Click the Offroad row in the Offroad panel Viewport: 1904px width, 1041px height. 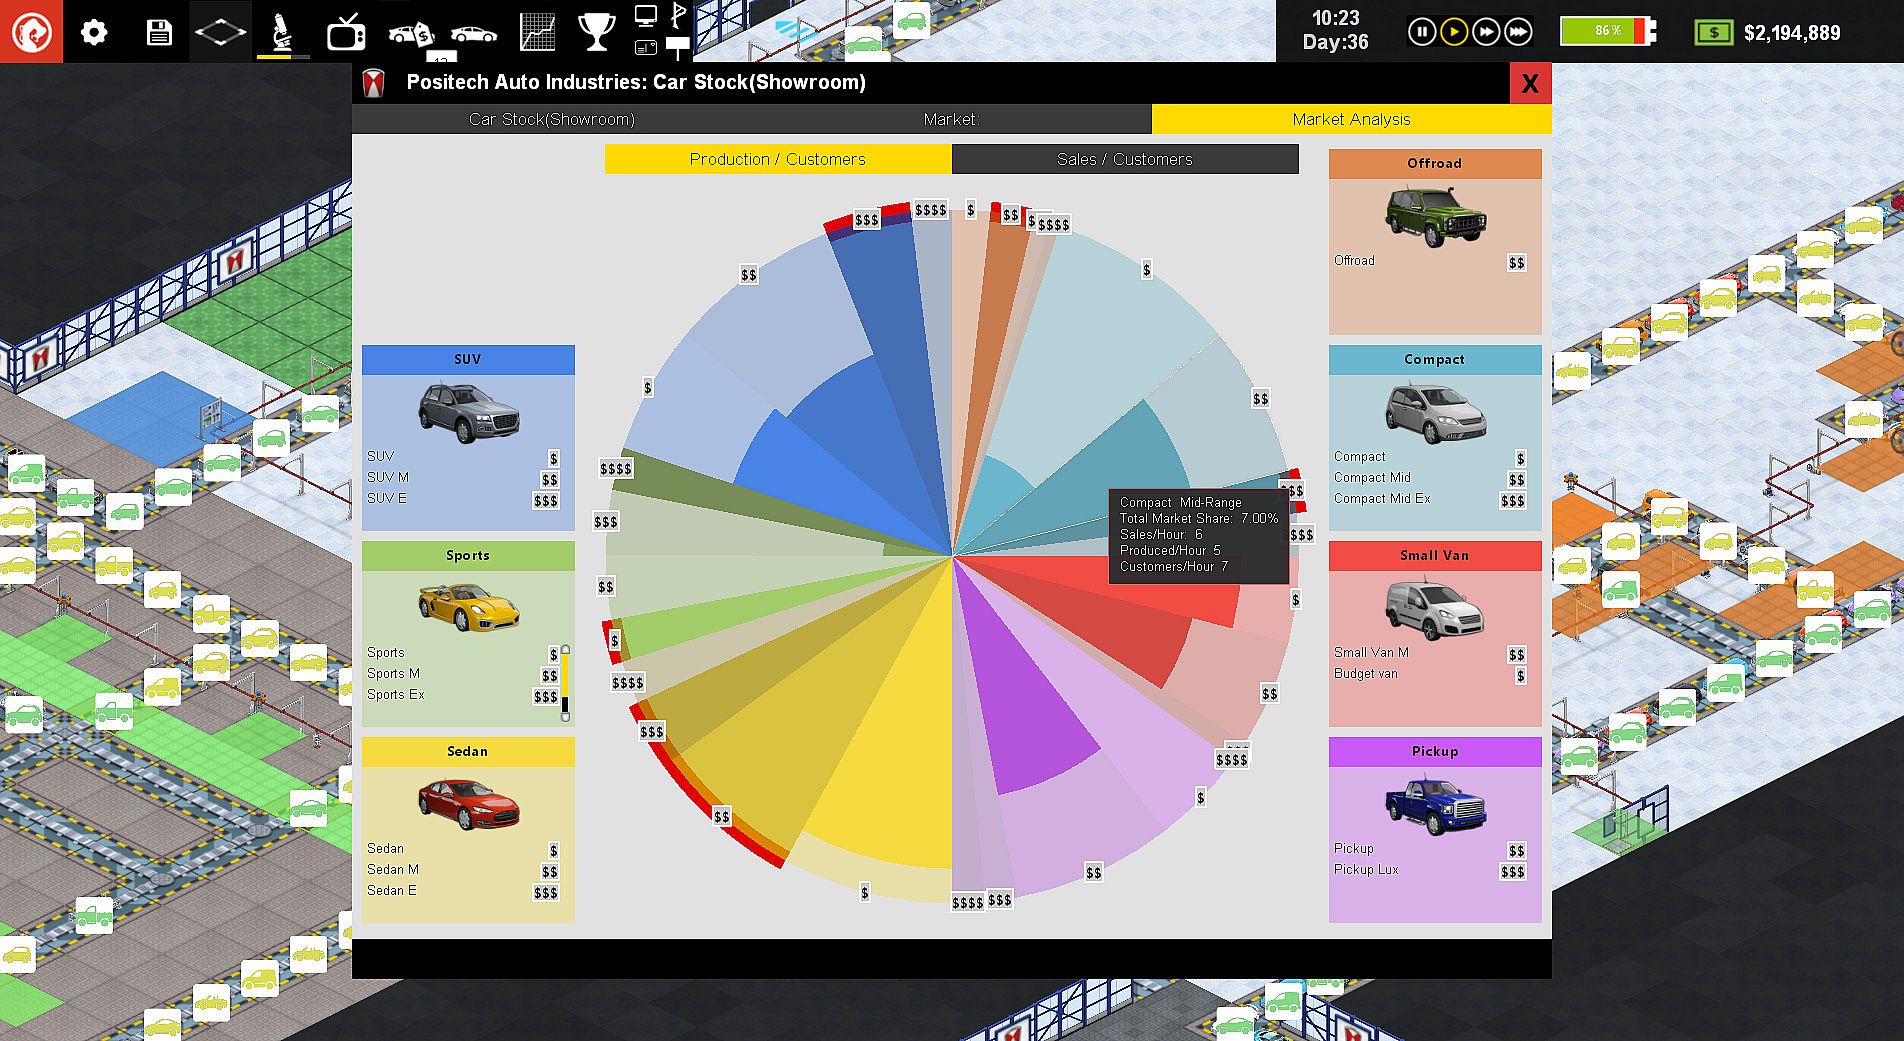(x=1430, y=261)
